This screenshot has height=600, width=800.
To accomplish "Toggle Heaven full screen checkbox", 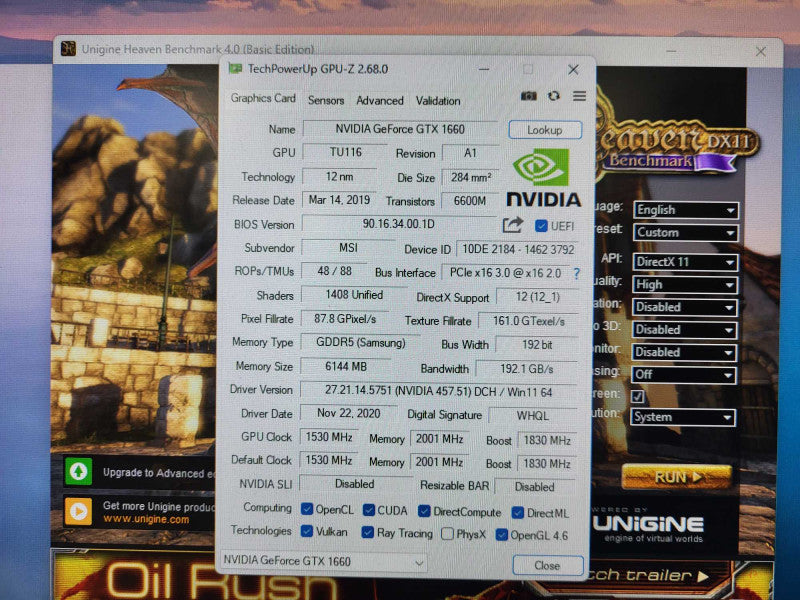I will 637,396.
